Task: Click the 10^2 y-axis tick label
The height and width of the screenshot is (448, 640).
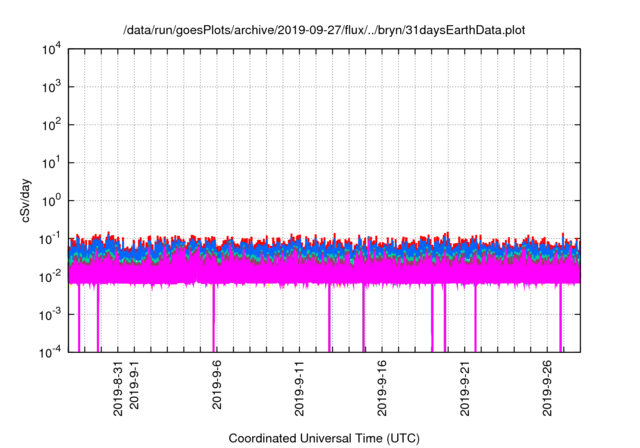Action: coord(51,125)
